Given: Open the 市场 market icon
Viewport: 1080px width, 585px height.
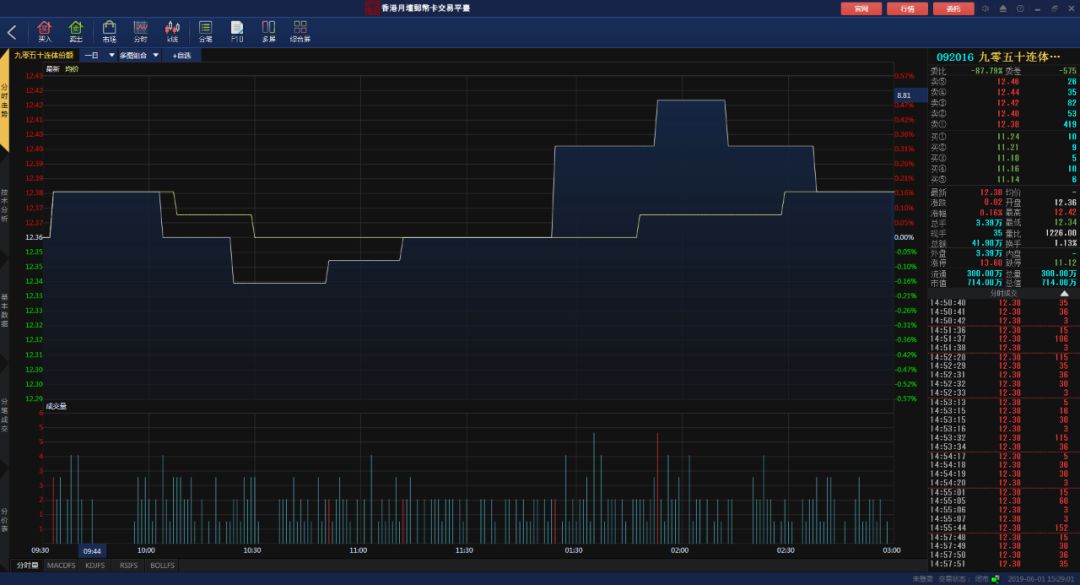Looking at the screenshot, I should 110,32.
